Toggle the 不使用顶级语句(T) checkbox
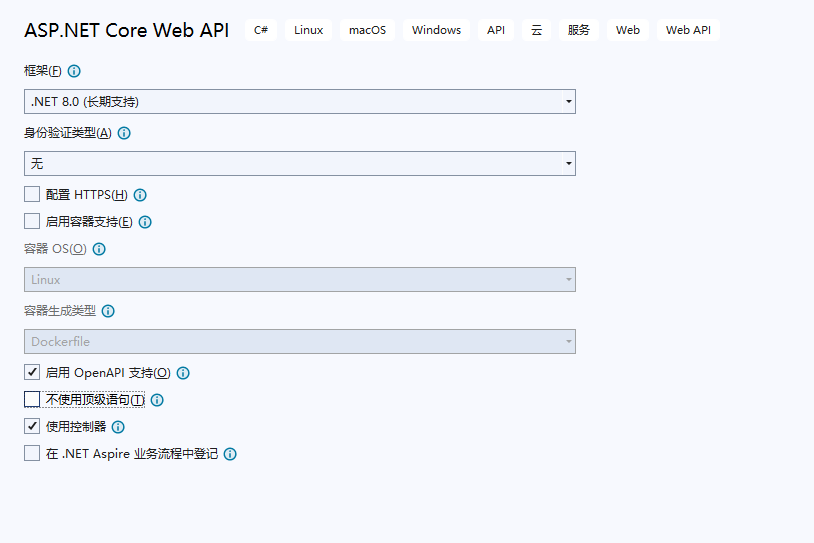This screenshot has height=543, width=814. pos(32,399)
